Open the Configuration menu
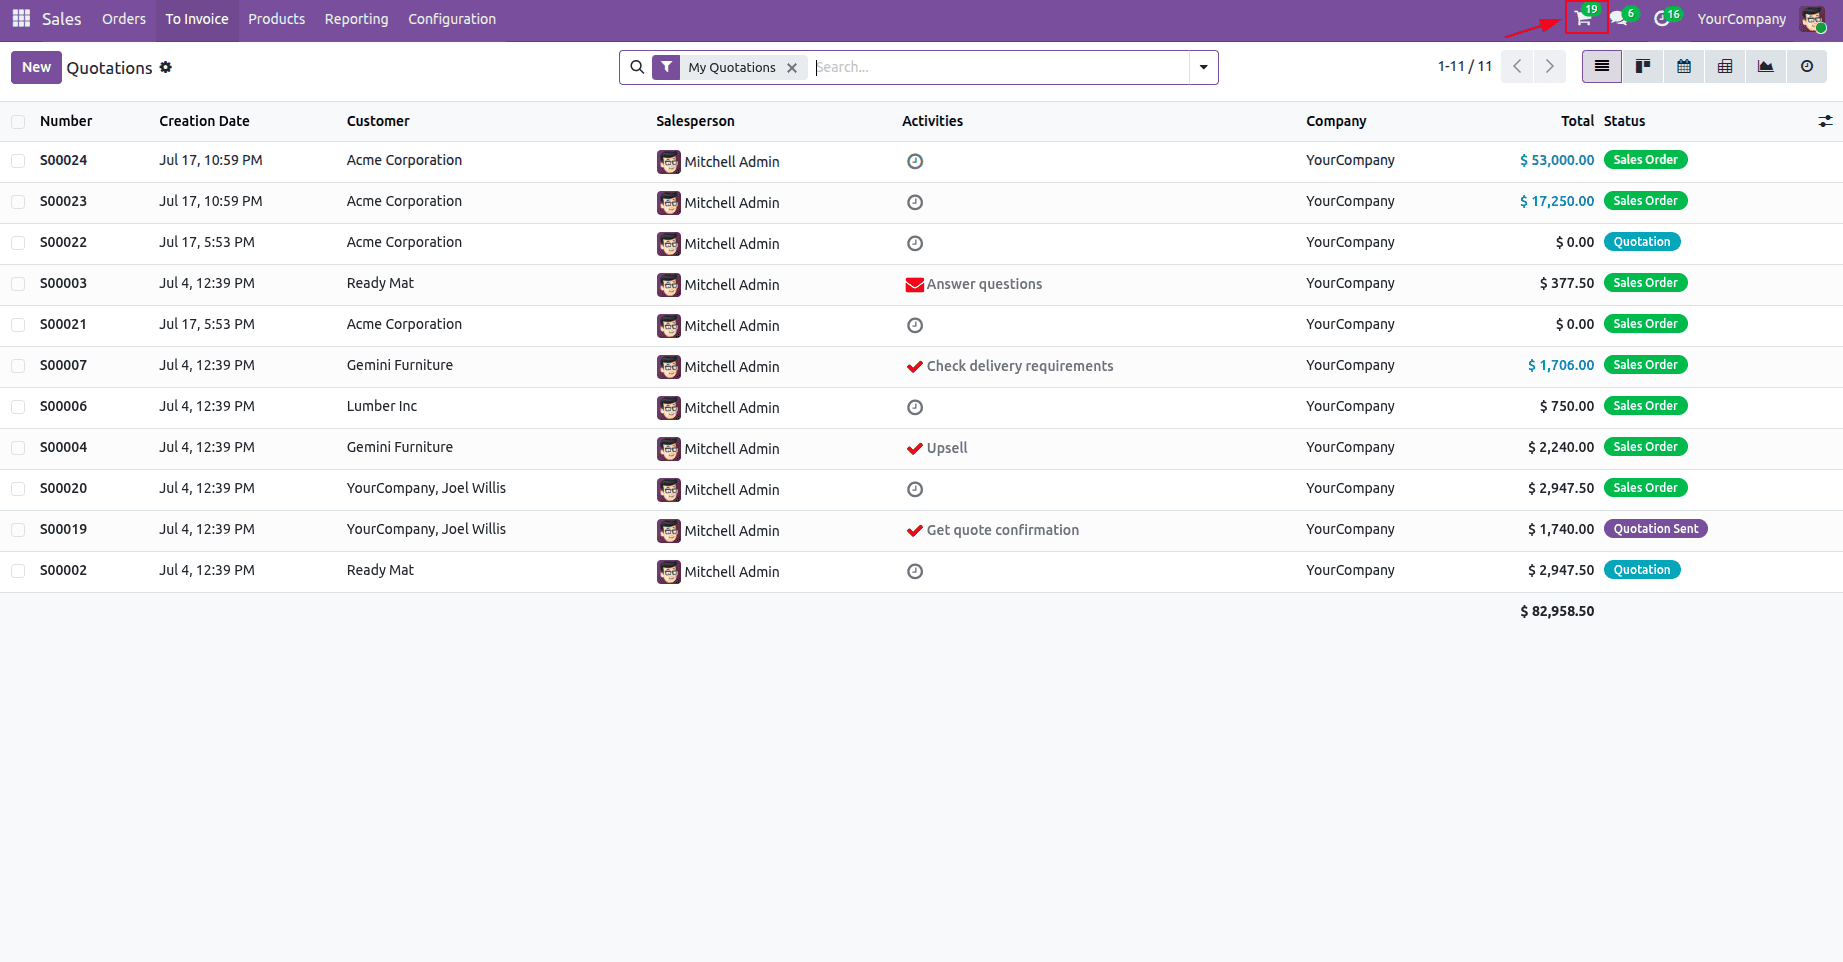Screen dimensions: 1843x962 pyautogui.click(x=452, y=19)
